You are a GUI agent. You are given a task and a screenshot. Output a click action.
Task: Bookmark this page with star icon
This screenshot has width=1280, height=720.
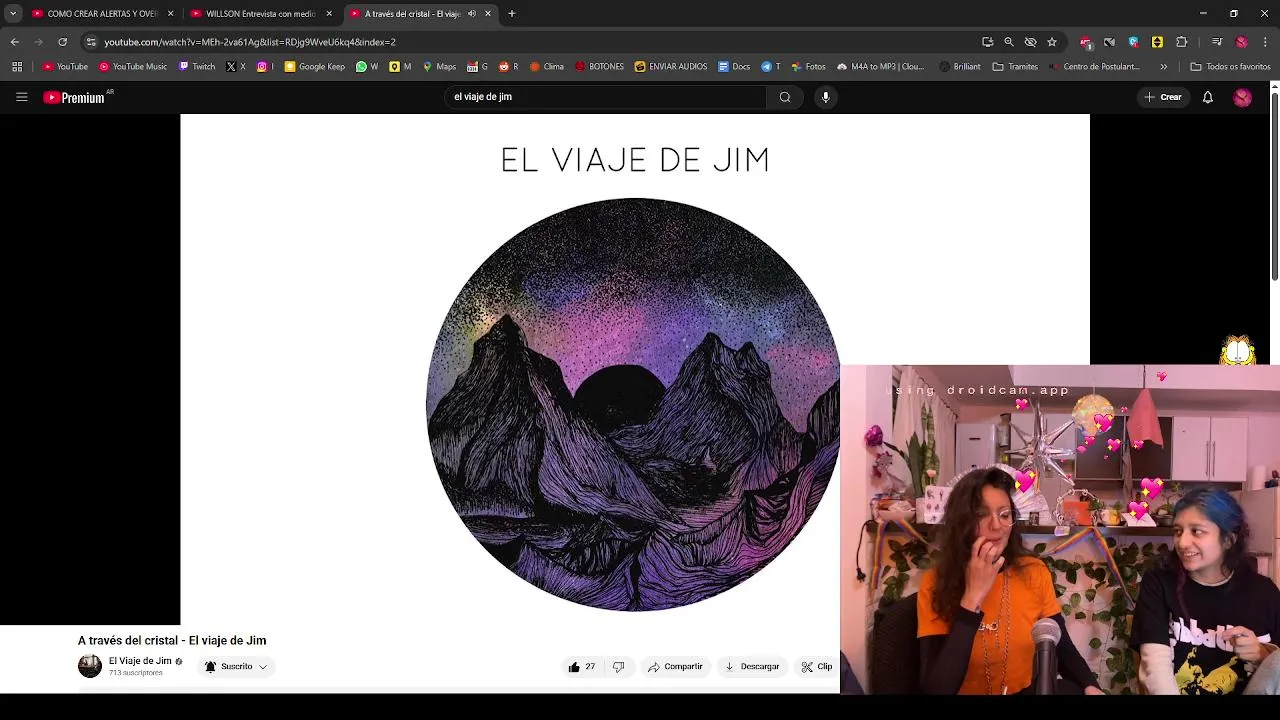[x=1052, y=42]
